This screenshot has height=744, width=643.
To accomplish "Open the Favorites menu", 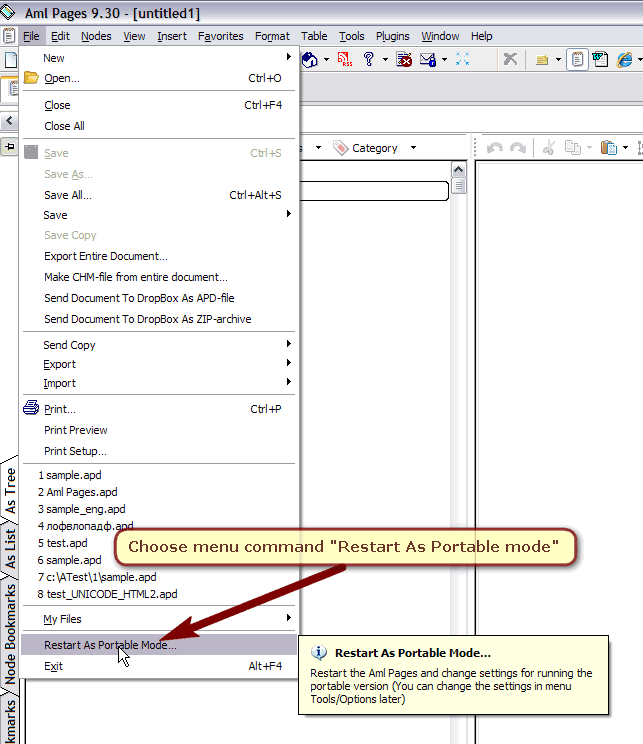I will [x=221, y=36].
